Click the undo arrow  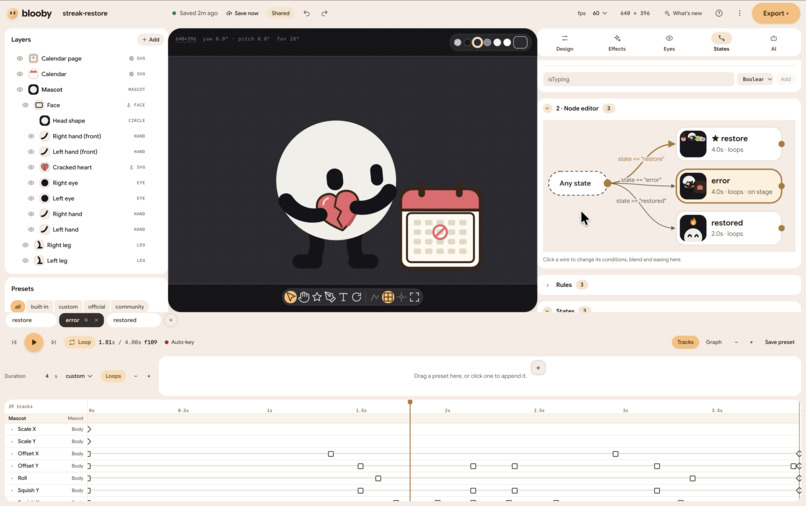[307, 13]
